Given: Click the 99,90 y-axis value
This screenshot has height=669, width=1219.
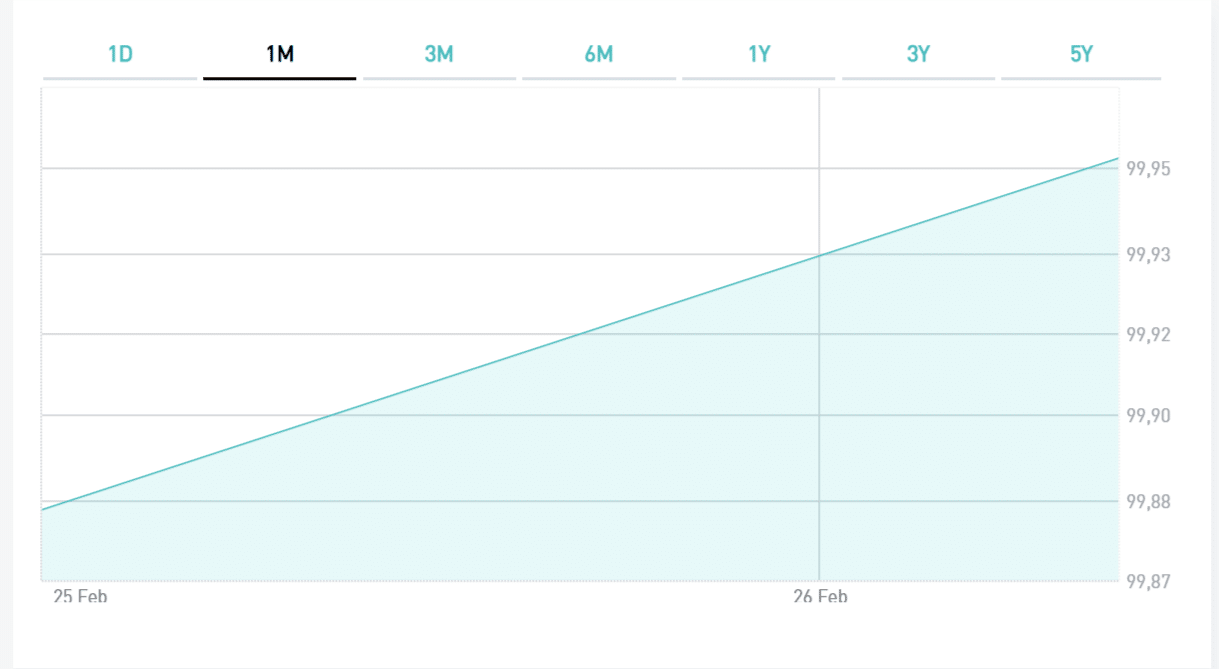Looking at the screenshot, I should pyautogui.click(x=1148, y=415).
